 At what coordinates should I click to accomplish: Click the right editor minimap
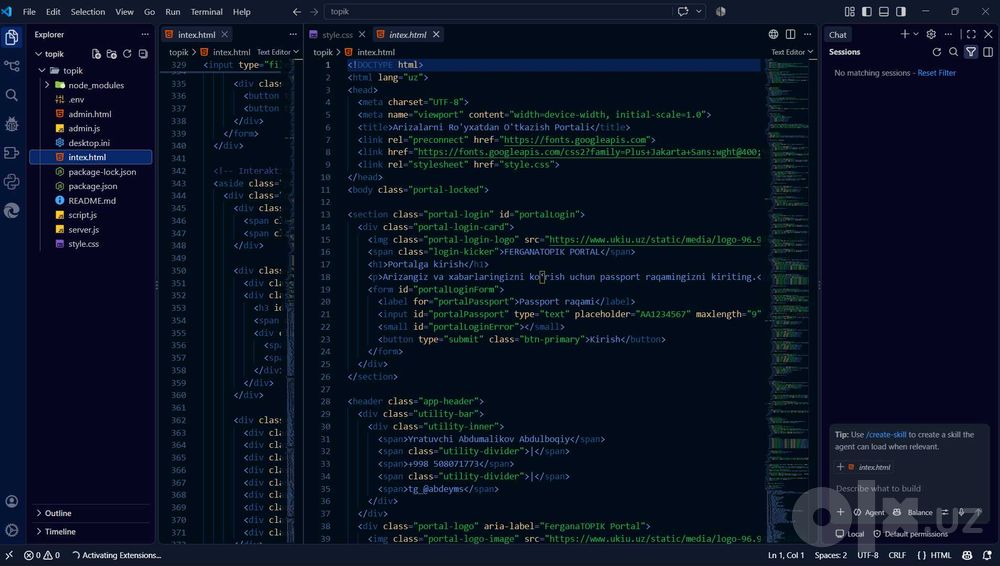788,300
